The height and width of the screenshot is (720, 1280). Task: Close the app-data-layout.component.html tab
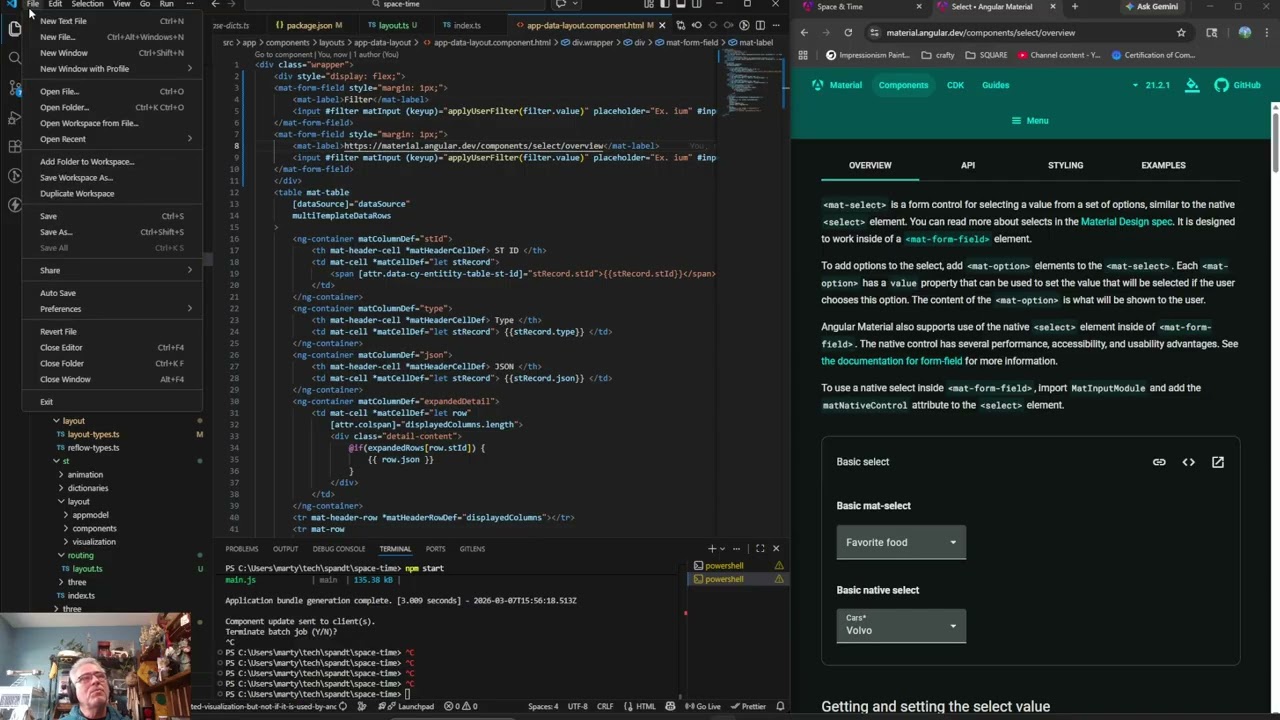coord(662,25)
